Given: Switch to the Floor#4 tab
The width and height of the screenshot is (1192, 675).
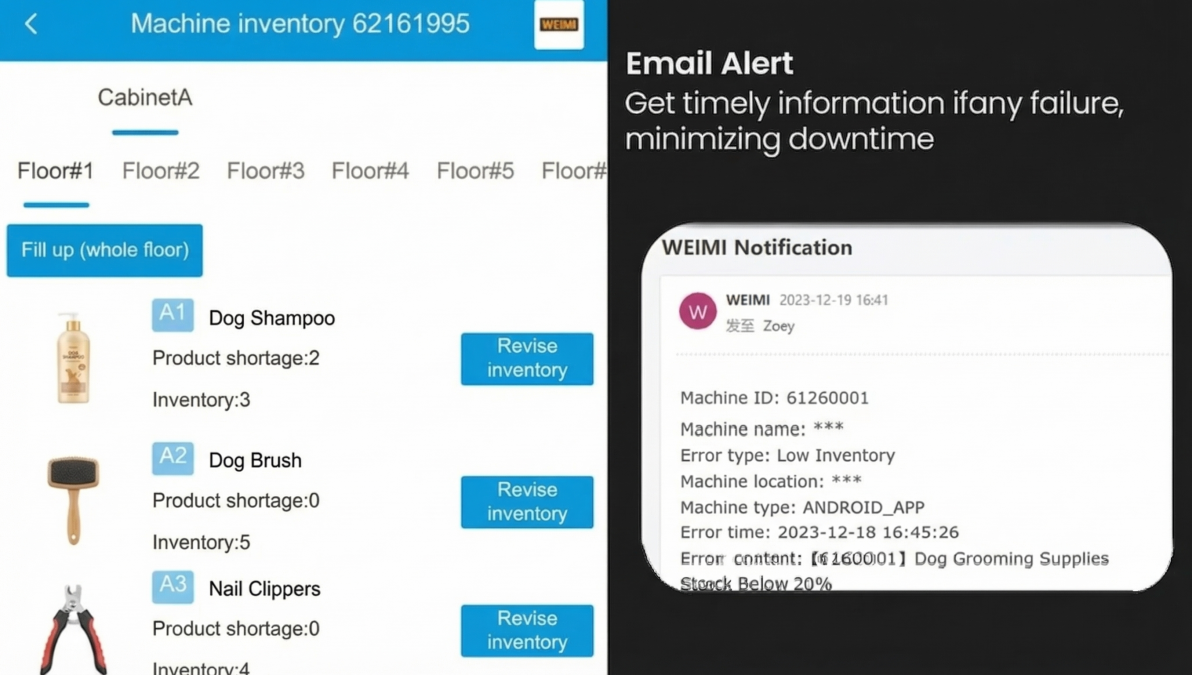Looking at the screenshot, I should click(370, 171).
